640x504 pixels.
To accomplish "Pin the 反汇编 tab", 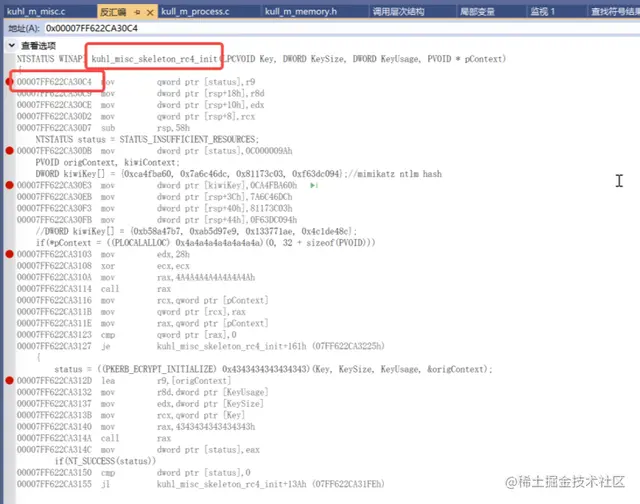I will pos(137,12).
